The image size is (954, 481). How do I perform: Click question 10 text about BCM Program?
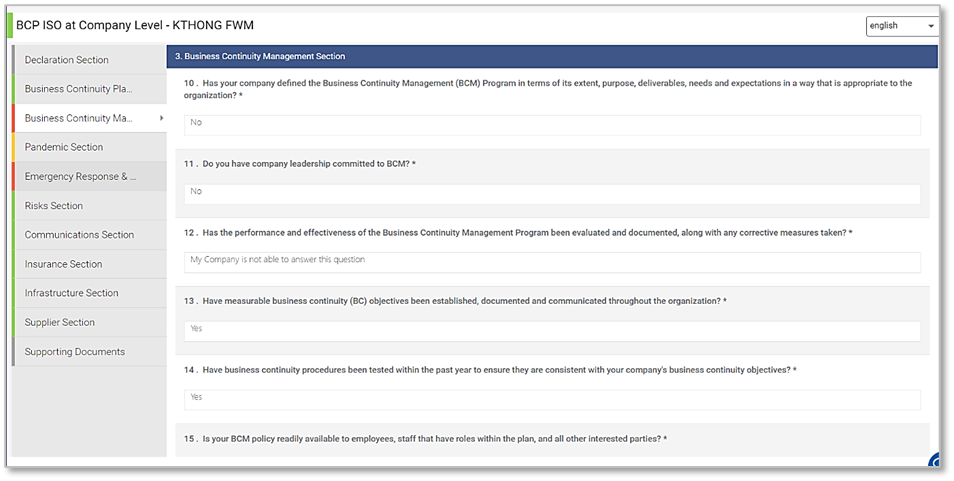(x=548, y=89)
